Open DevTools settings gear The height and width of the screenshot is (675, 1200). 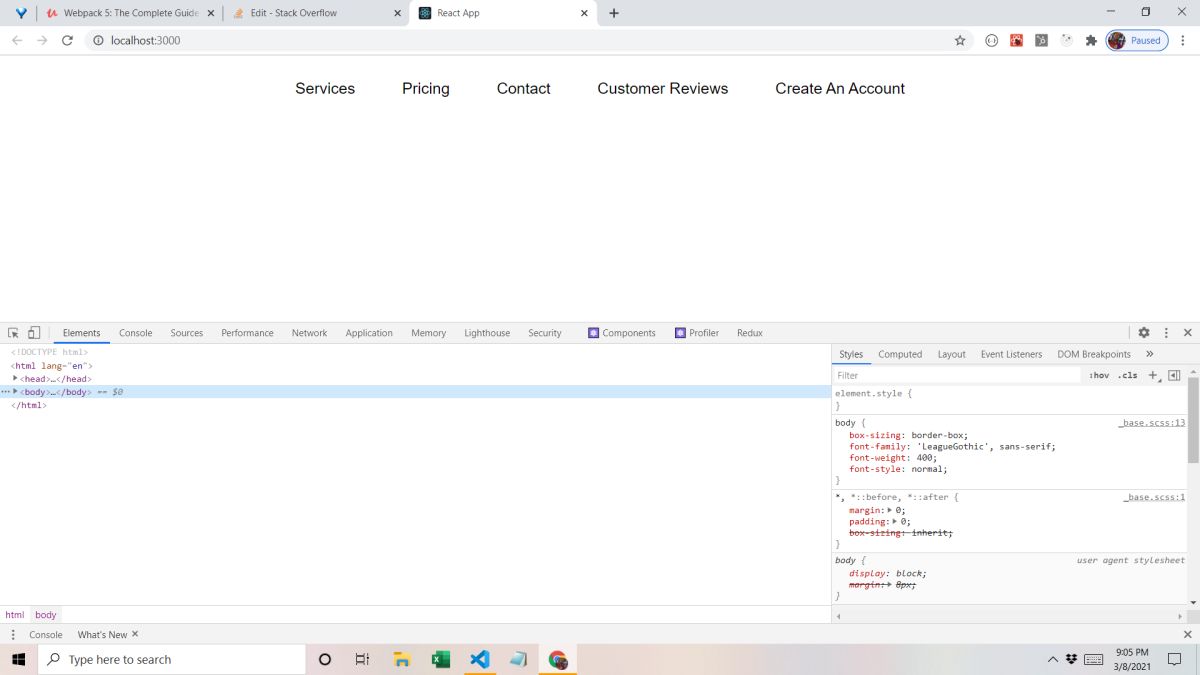pyautogui.click(x=1144, y=333)
